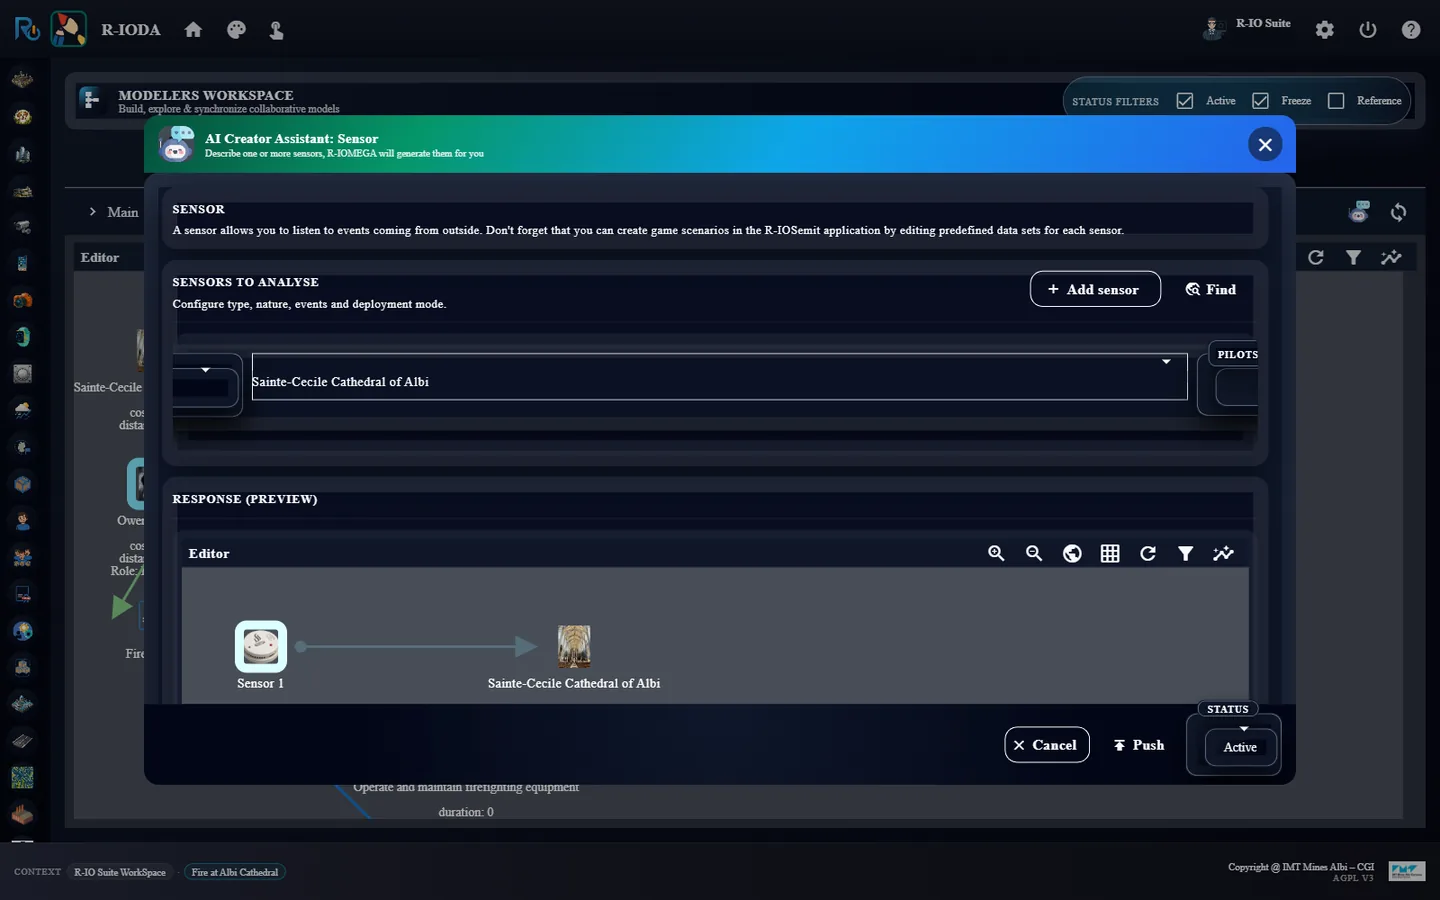Viewport: 1440px width, 900px height.
Task: Uncheck the Freeze status filter
Action: 1261,101
